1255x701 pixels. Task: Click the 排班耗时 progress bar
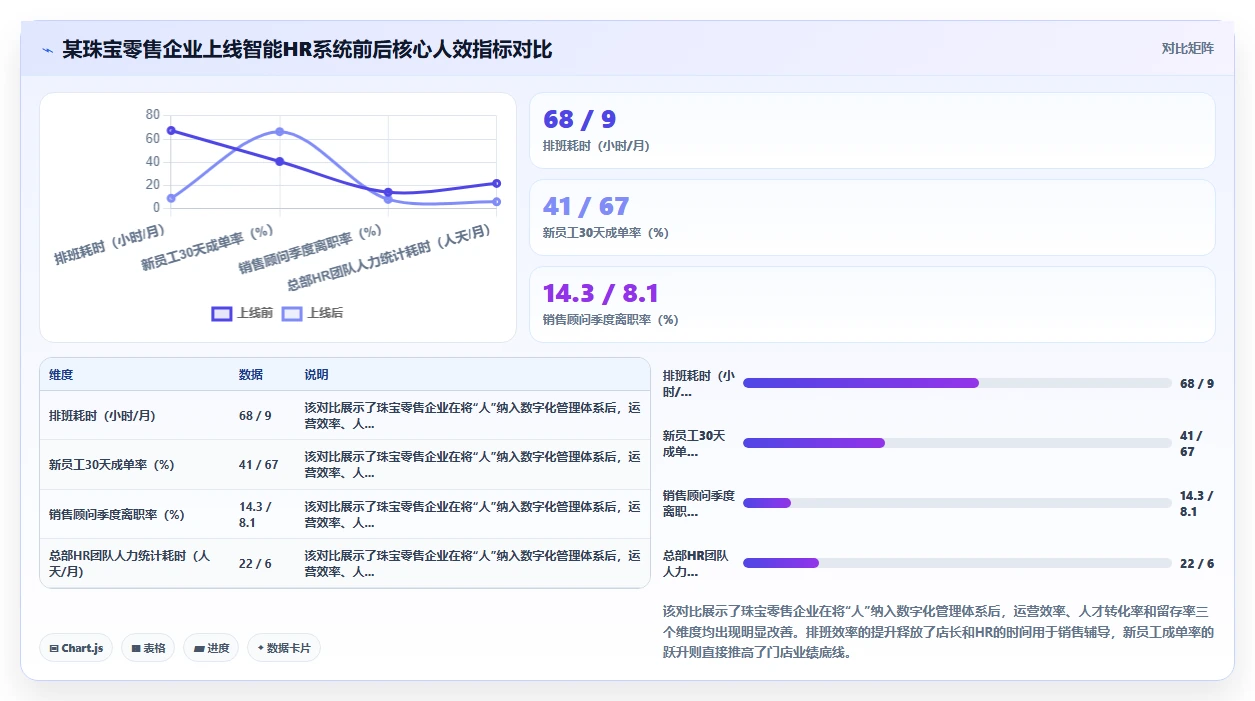tap(957, 383)
